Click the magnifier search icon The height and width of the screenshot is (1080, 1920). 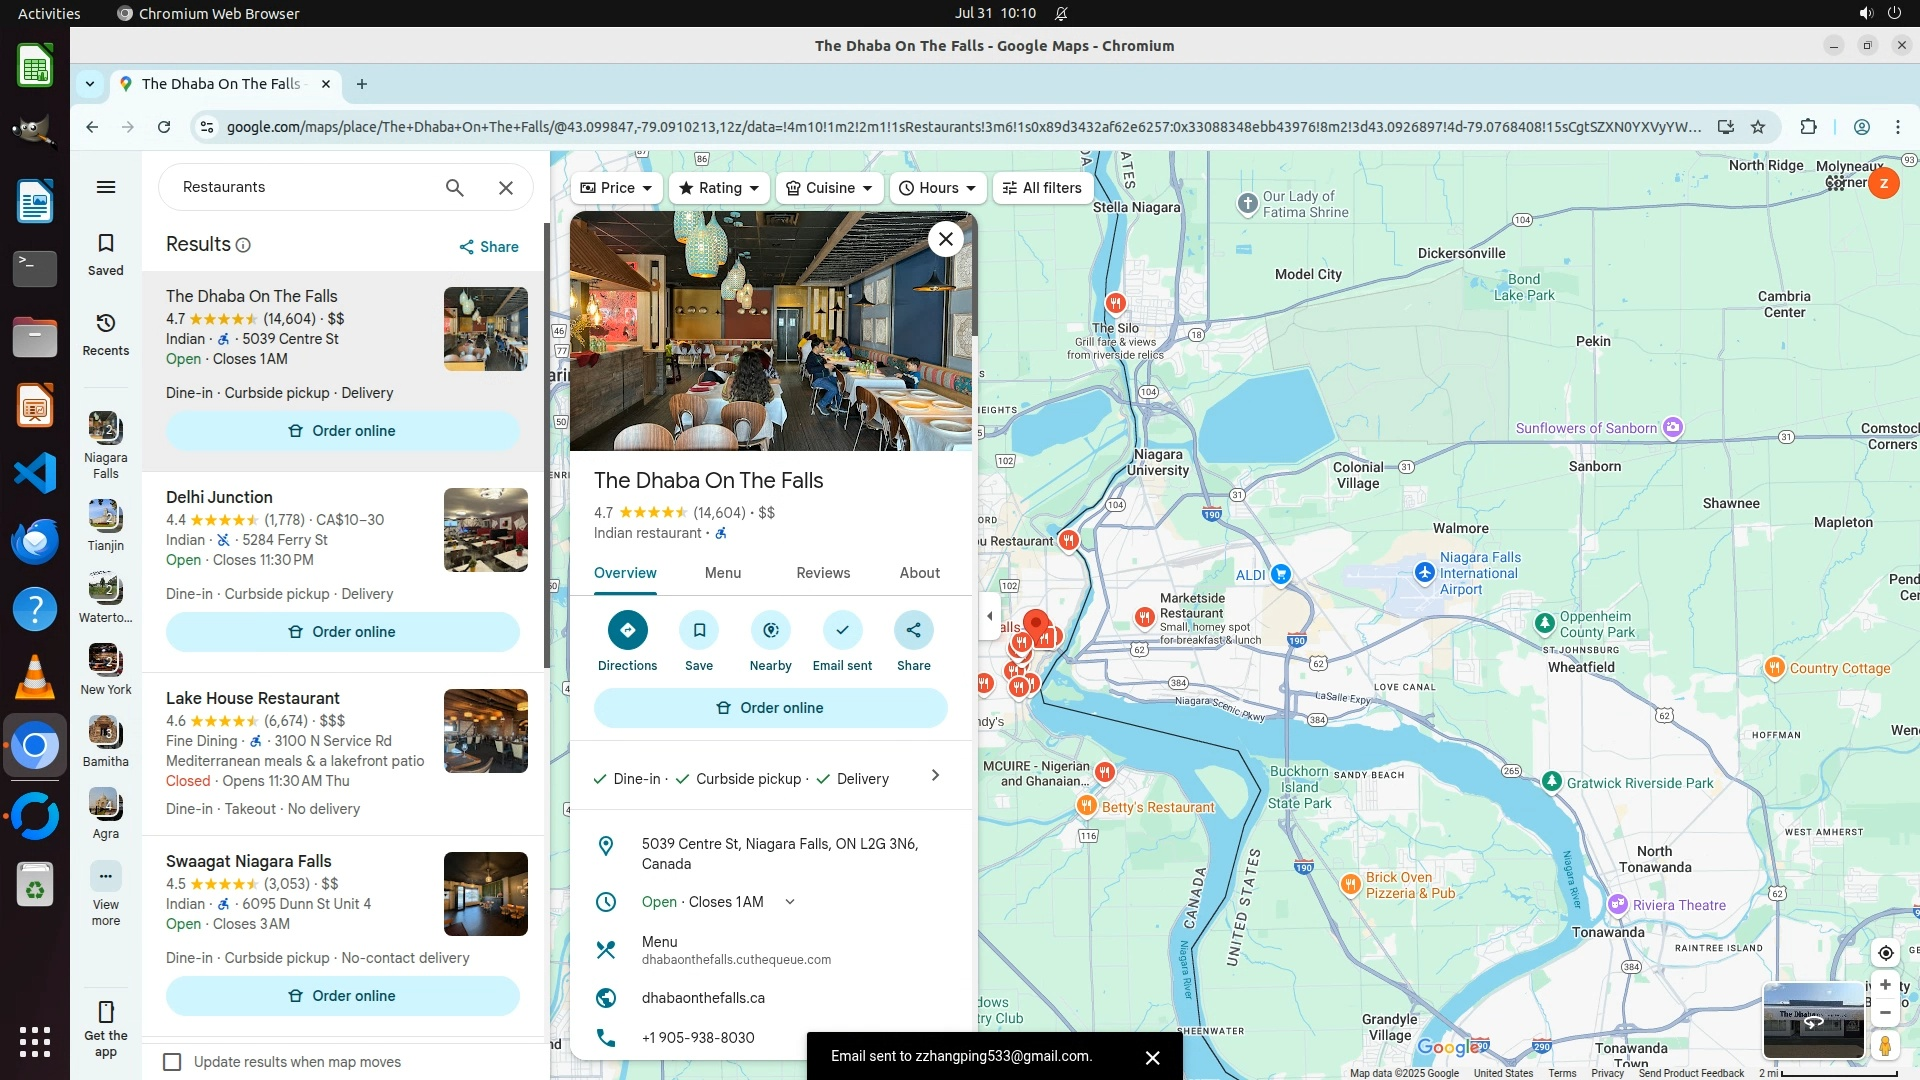pos(455,187)
